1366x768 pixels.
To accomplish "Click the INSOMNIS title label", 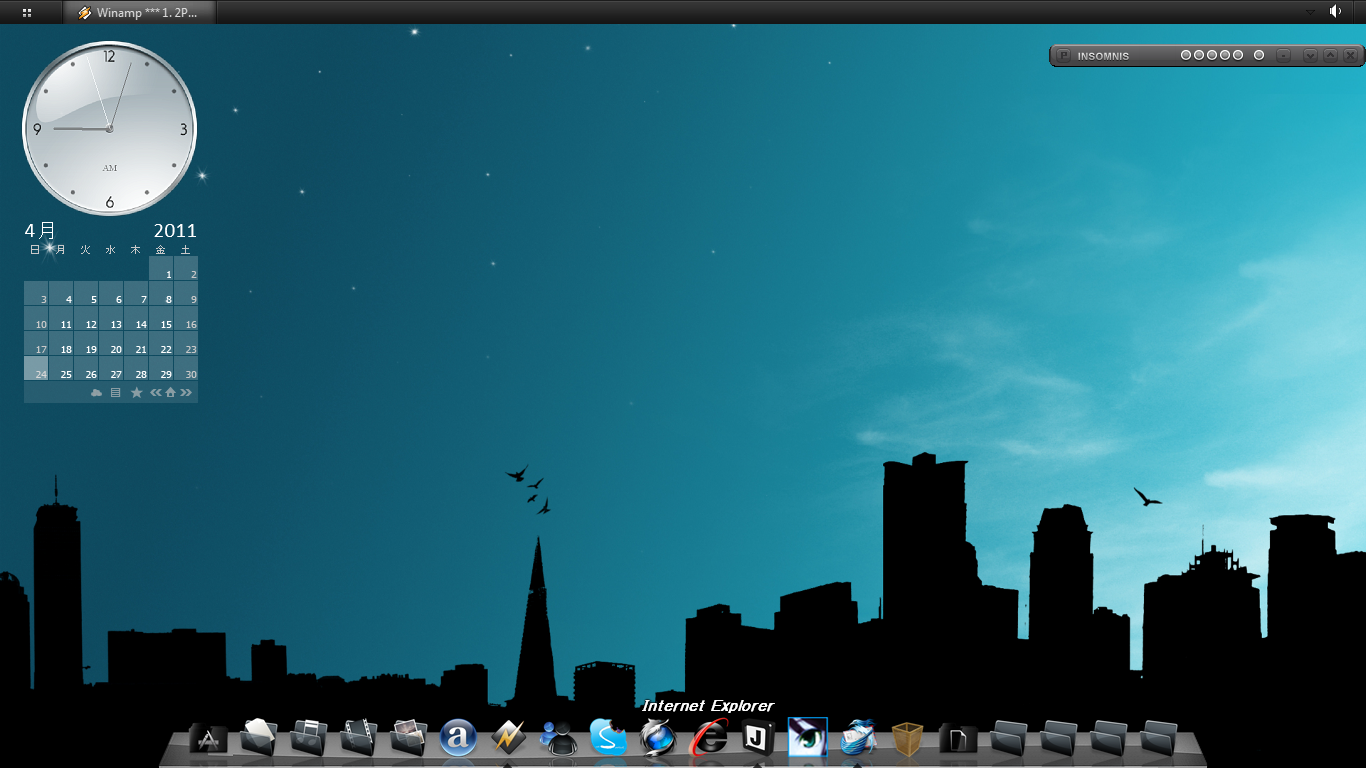I will click(1103, 56).
